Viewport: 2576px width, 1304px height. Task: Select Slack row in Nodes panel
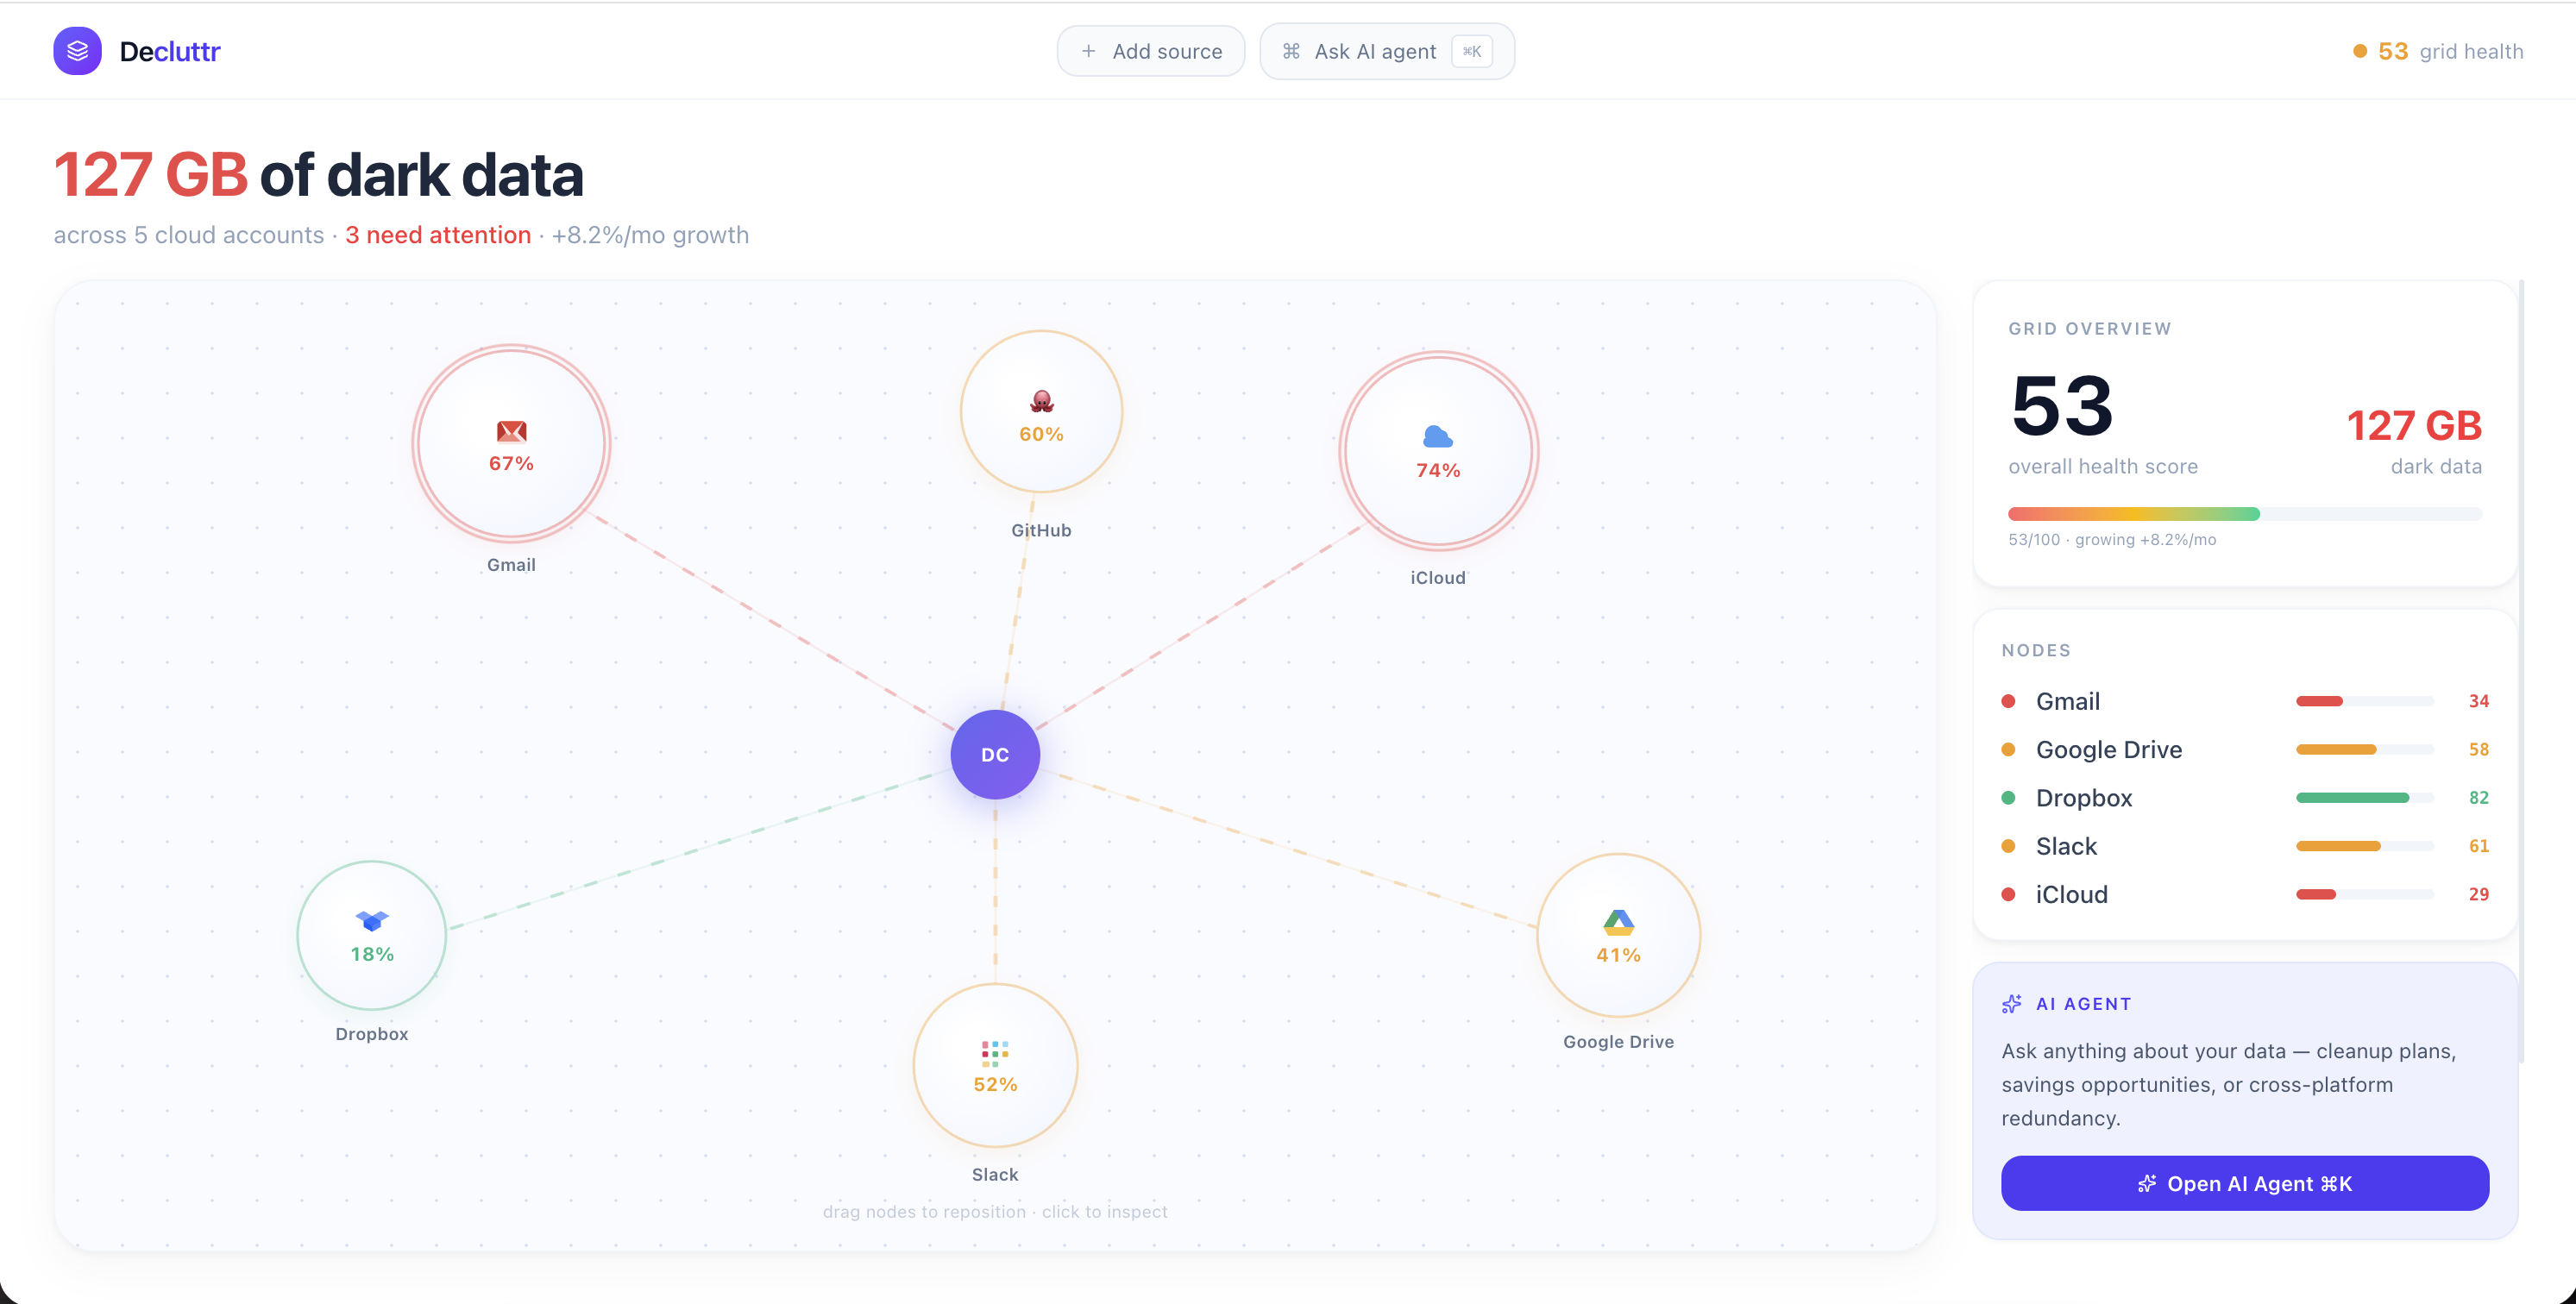tap(2066, 846)
